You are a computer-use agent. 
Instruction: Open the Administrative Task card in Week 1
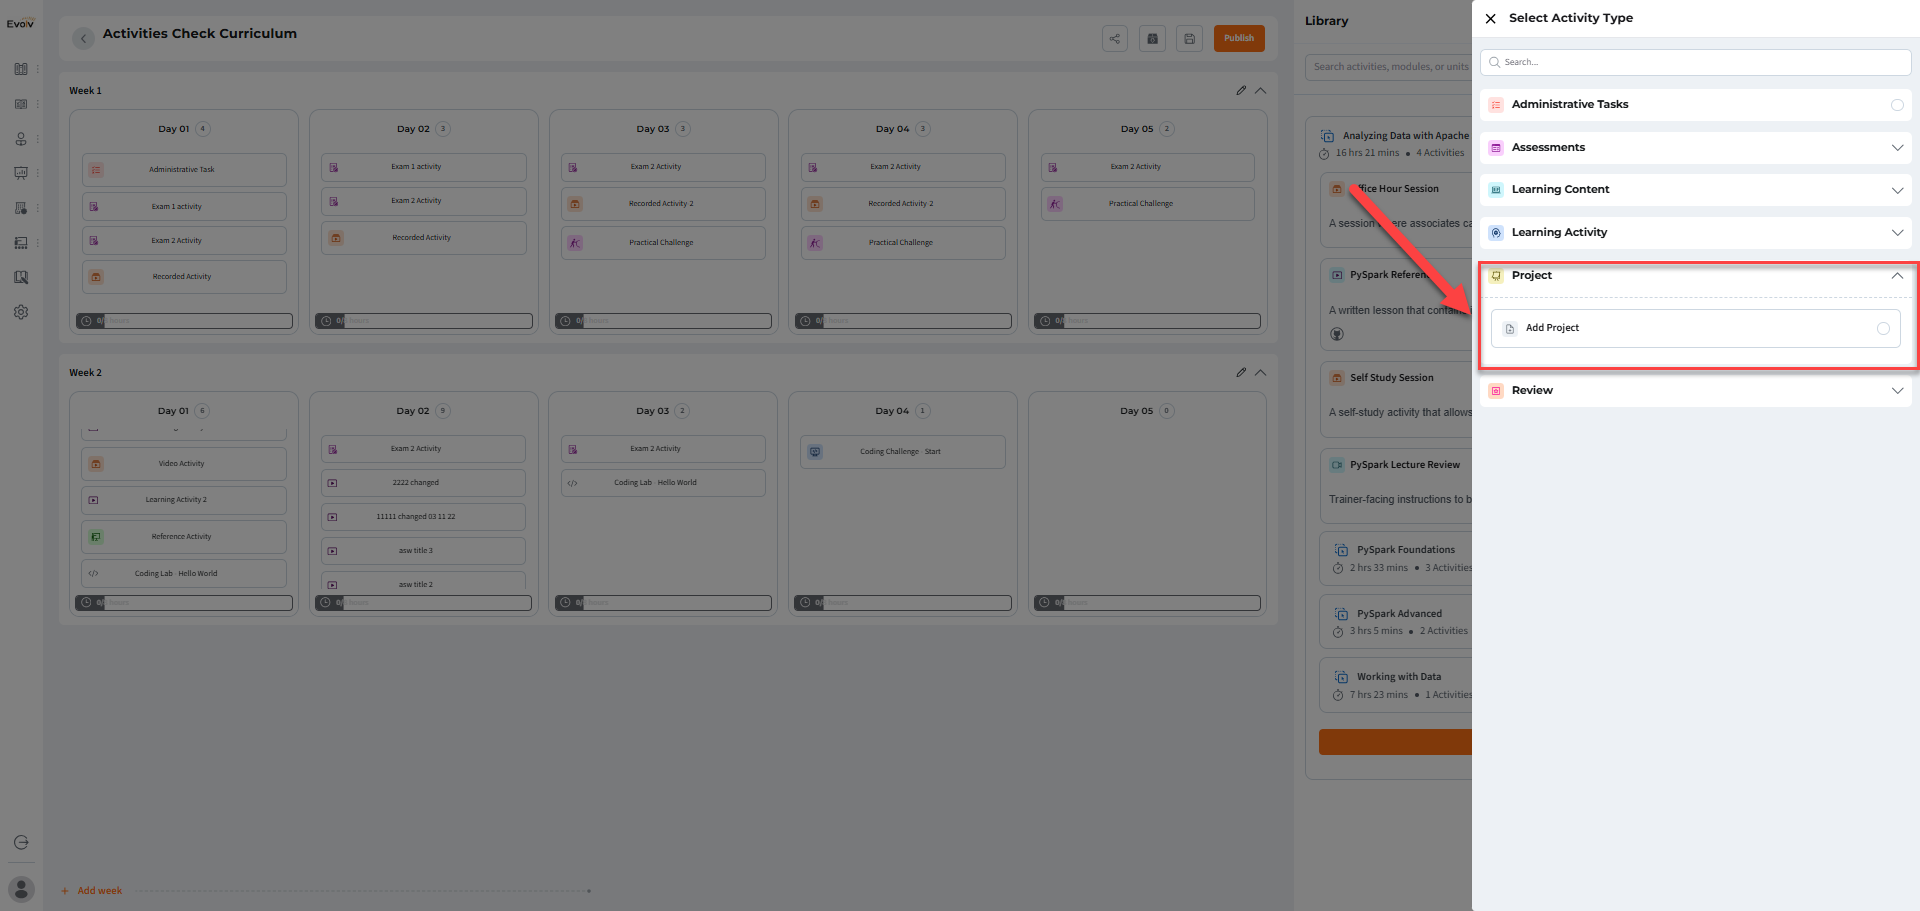click(184, 170)
